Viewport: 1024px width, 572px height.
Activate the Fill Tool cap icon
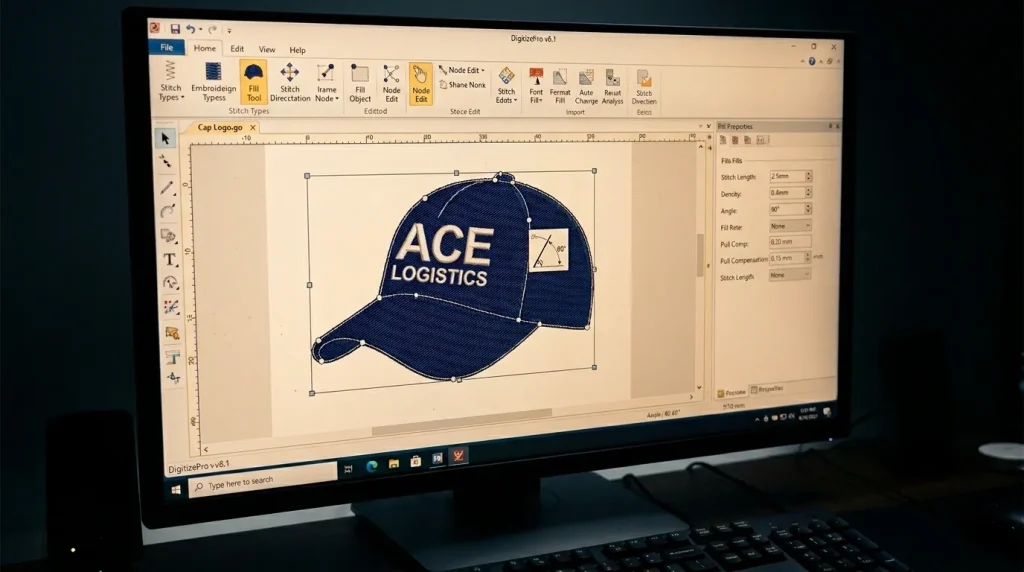click(x=253, y=82)
